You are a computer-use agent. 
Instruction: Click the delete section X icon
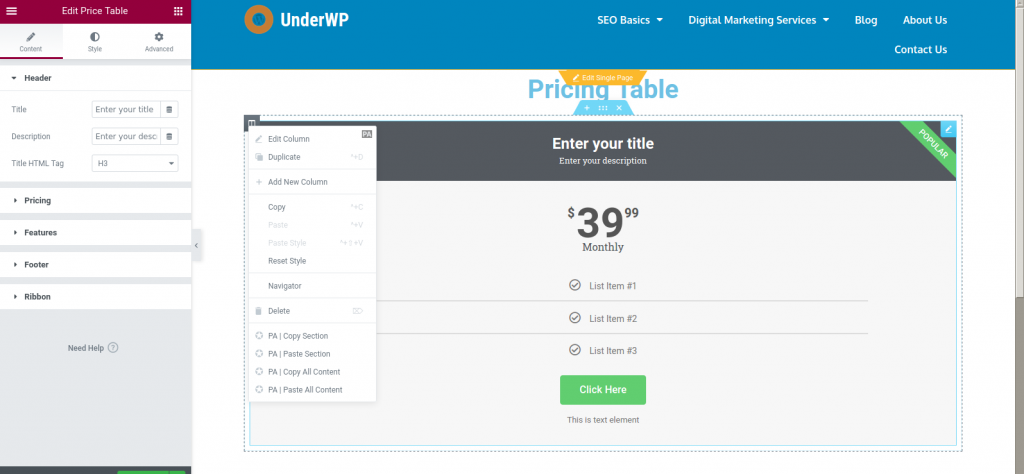point(619,108)
